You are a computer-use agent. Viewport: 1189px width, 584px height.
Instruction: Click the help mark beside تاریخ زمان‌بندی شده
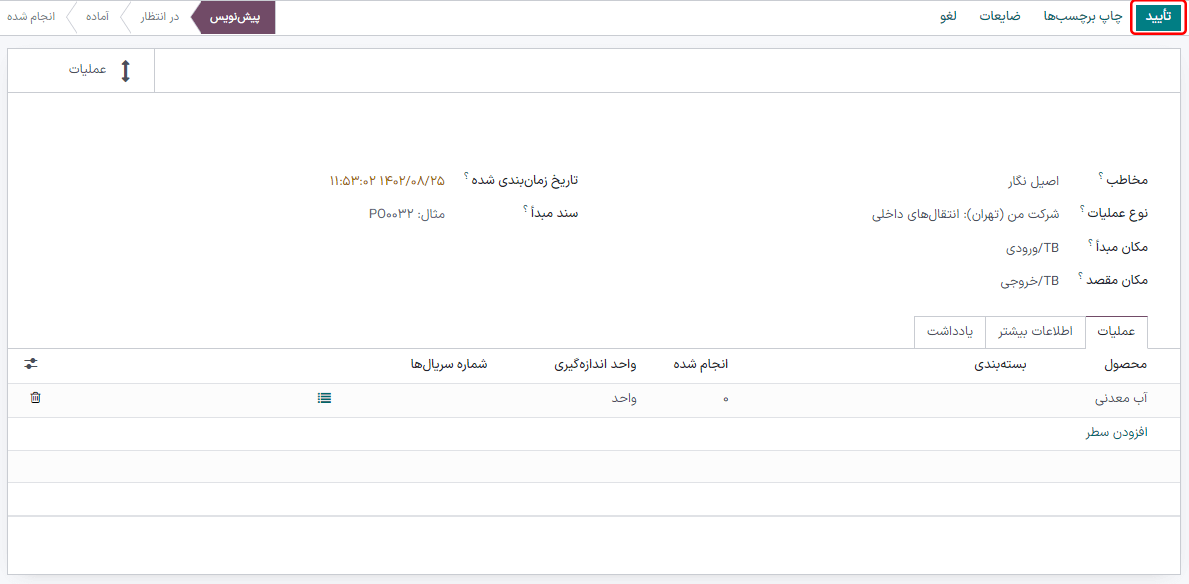[x=466, y=175]
